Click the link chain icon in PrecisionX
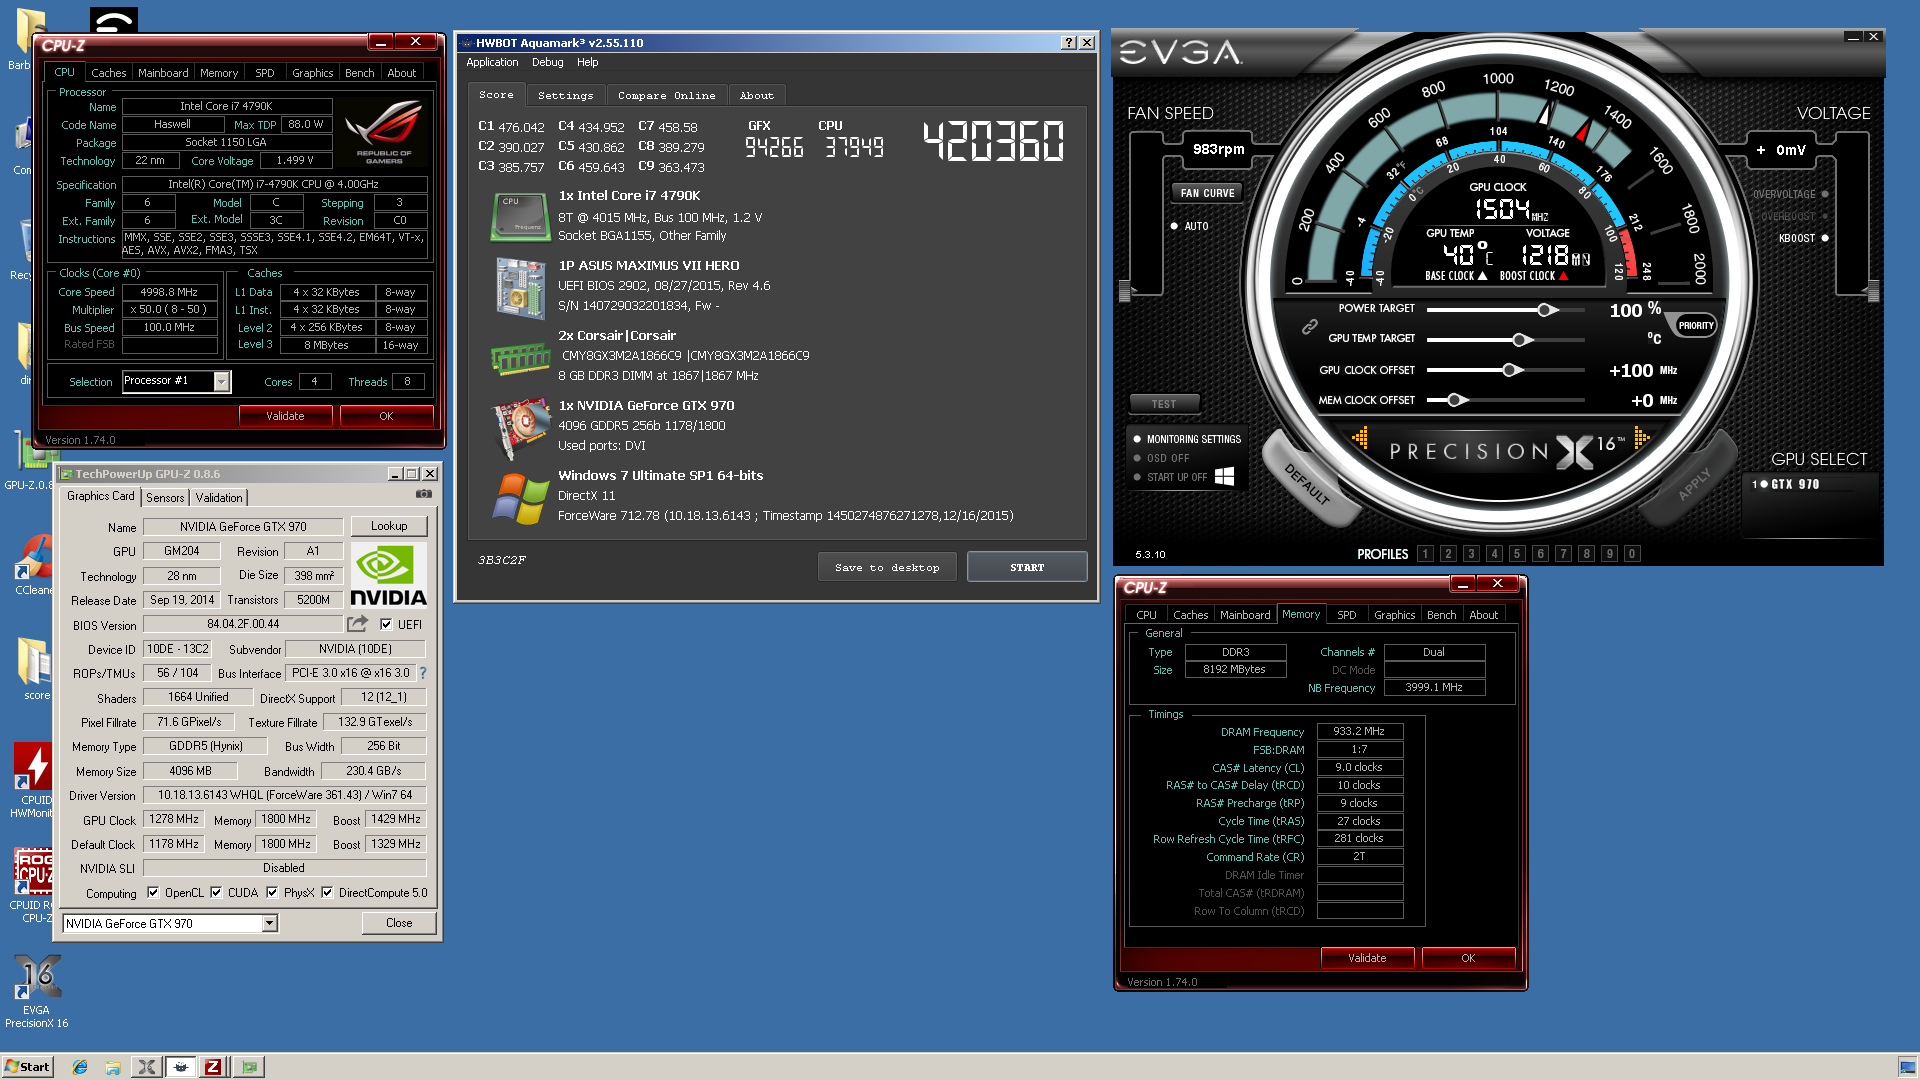The width and height of the screenshot is (1920, 1080). 1309,326
